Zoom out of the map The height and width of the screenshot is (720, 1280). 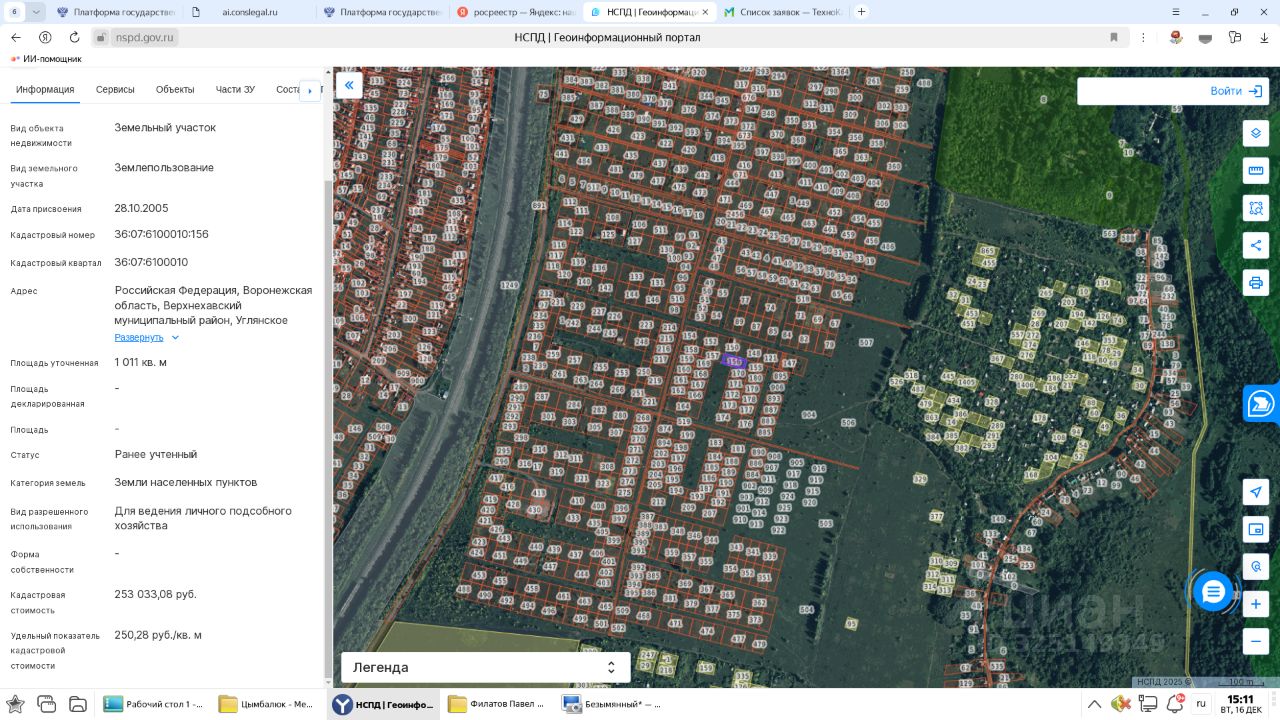coord(1256,641)
